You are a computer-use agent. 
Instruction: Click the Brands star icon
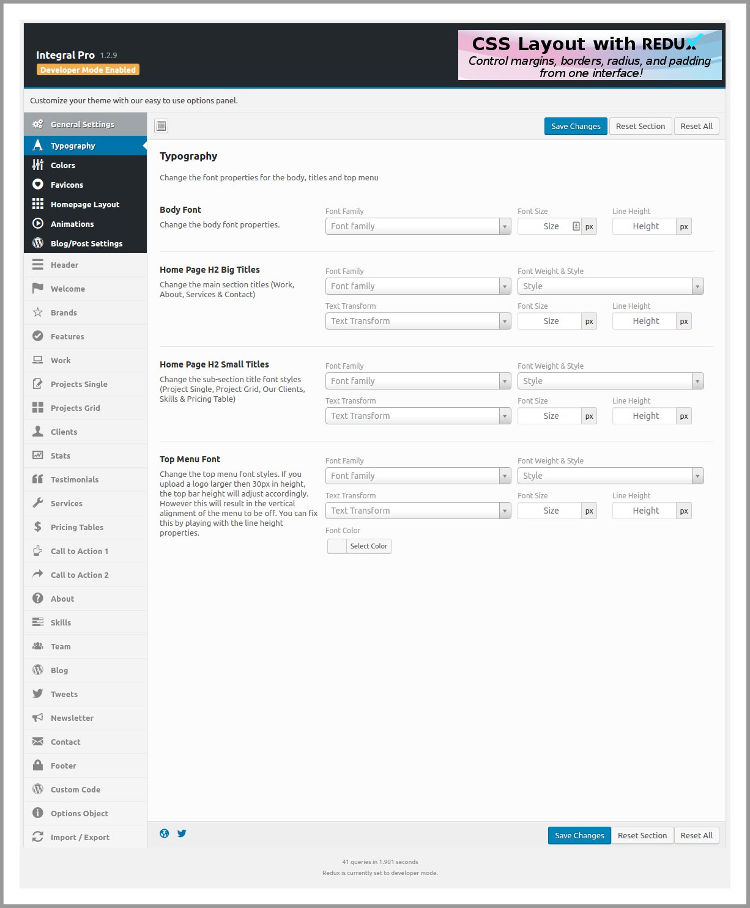pyautogui.click(x=38, y=312)
